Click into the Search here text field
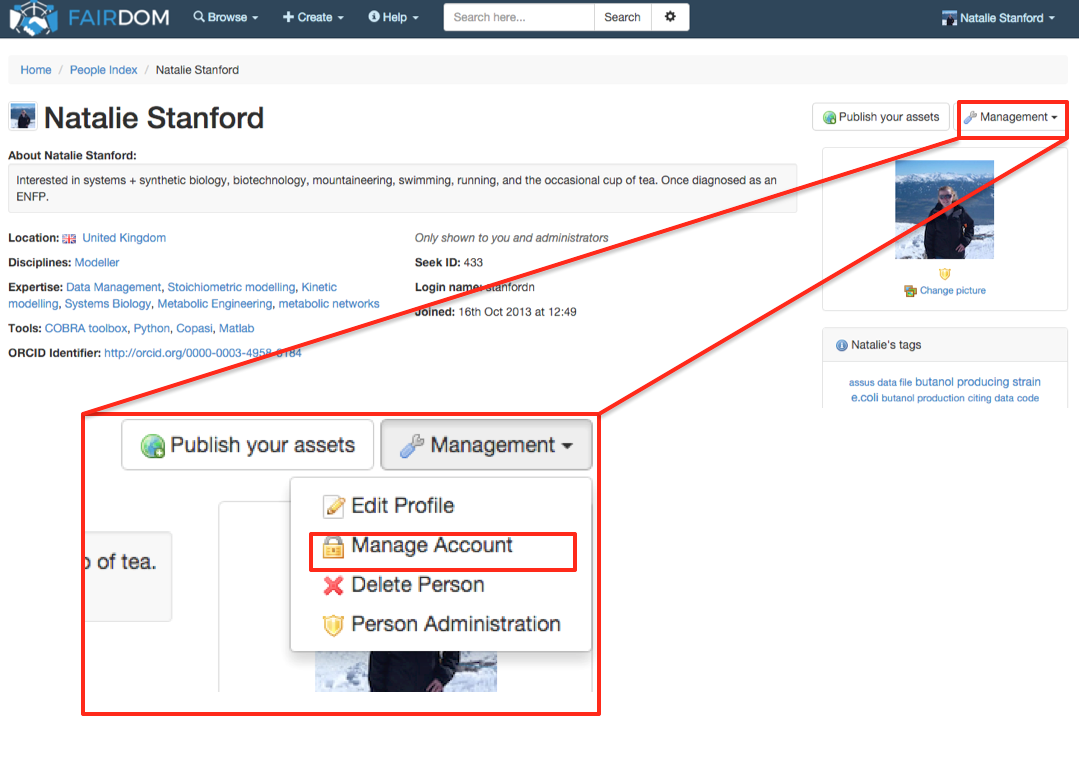Viewport: 1079px width, 768px height. [518, 17]
